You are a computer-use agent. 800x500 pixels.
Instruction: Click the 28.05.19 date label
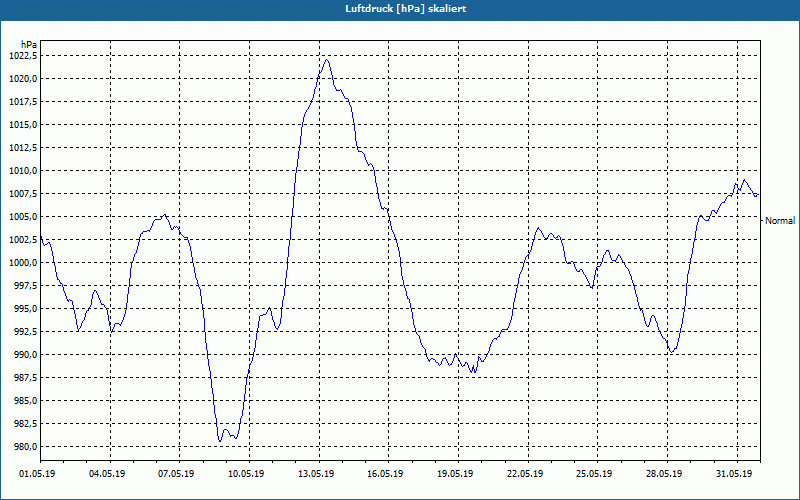pos(665,474)
